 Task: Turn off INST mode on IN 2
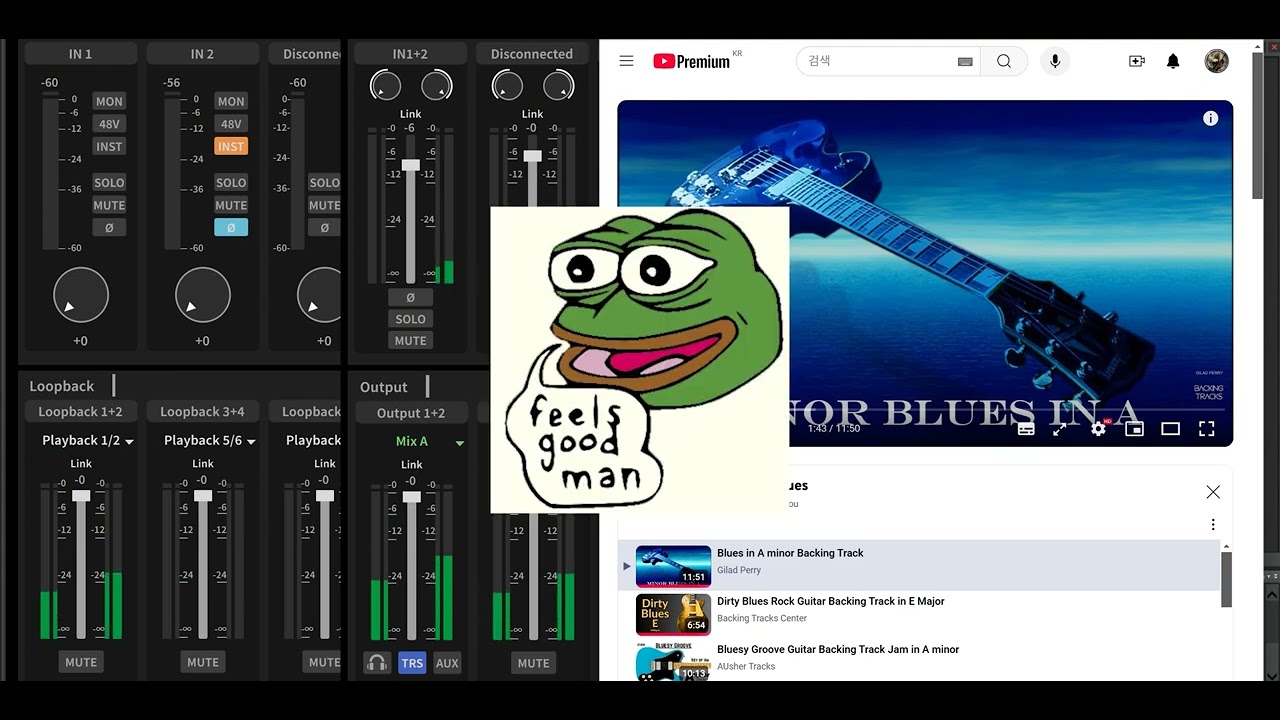pos(231,147)
